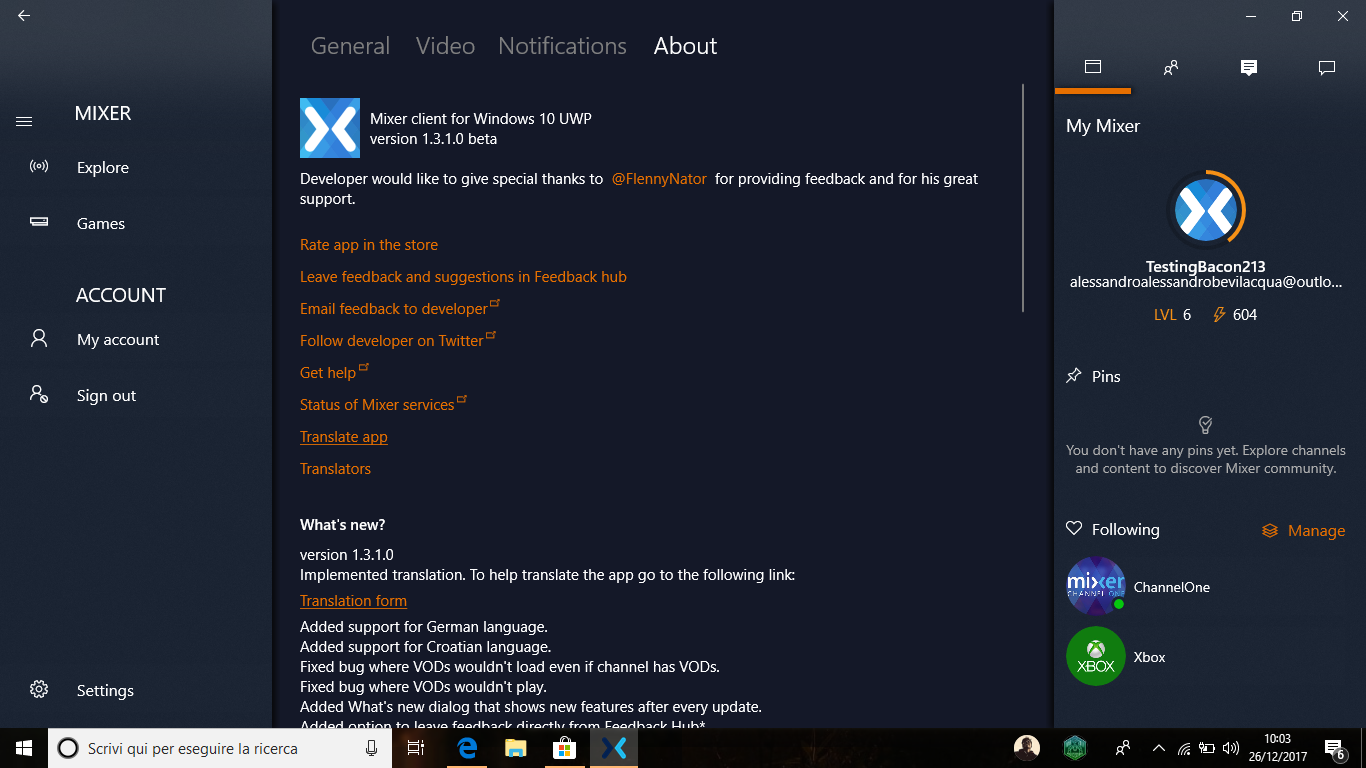Open the outlined comment panel icon
The width and height of the screenshot is (1366, 768).
1327,67
